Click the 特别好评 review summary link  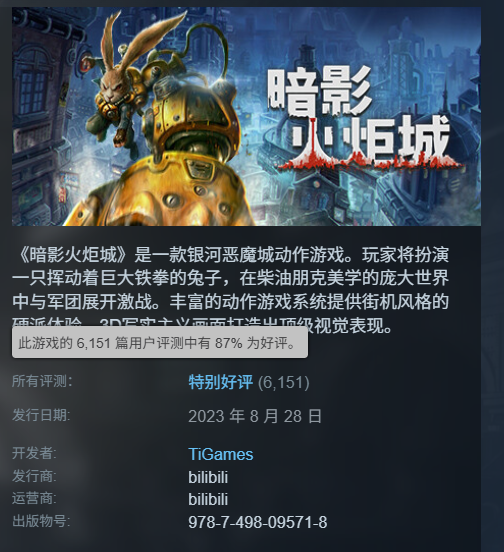pos(221,382)
